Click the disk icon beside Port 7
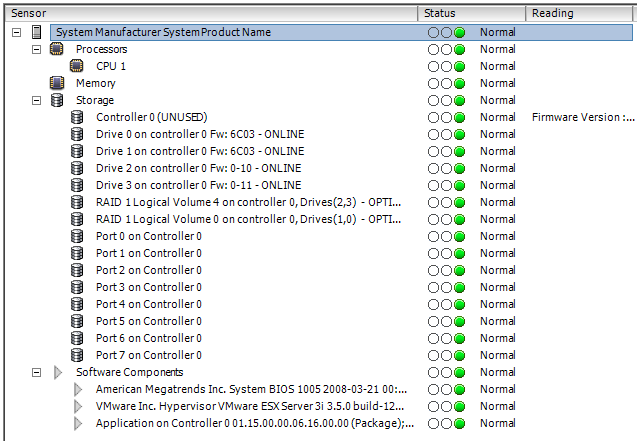 [x=77, y=355]
